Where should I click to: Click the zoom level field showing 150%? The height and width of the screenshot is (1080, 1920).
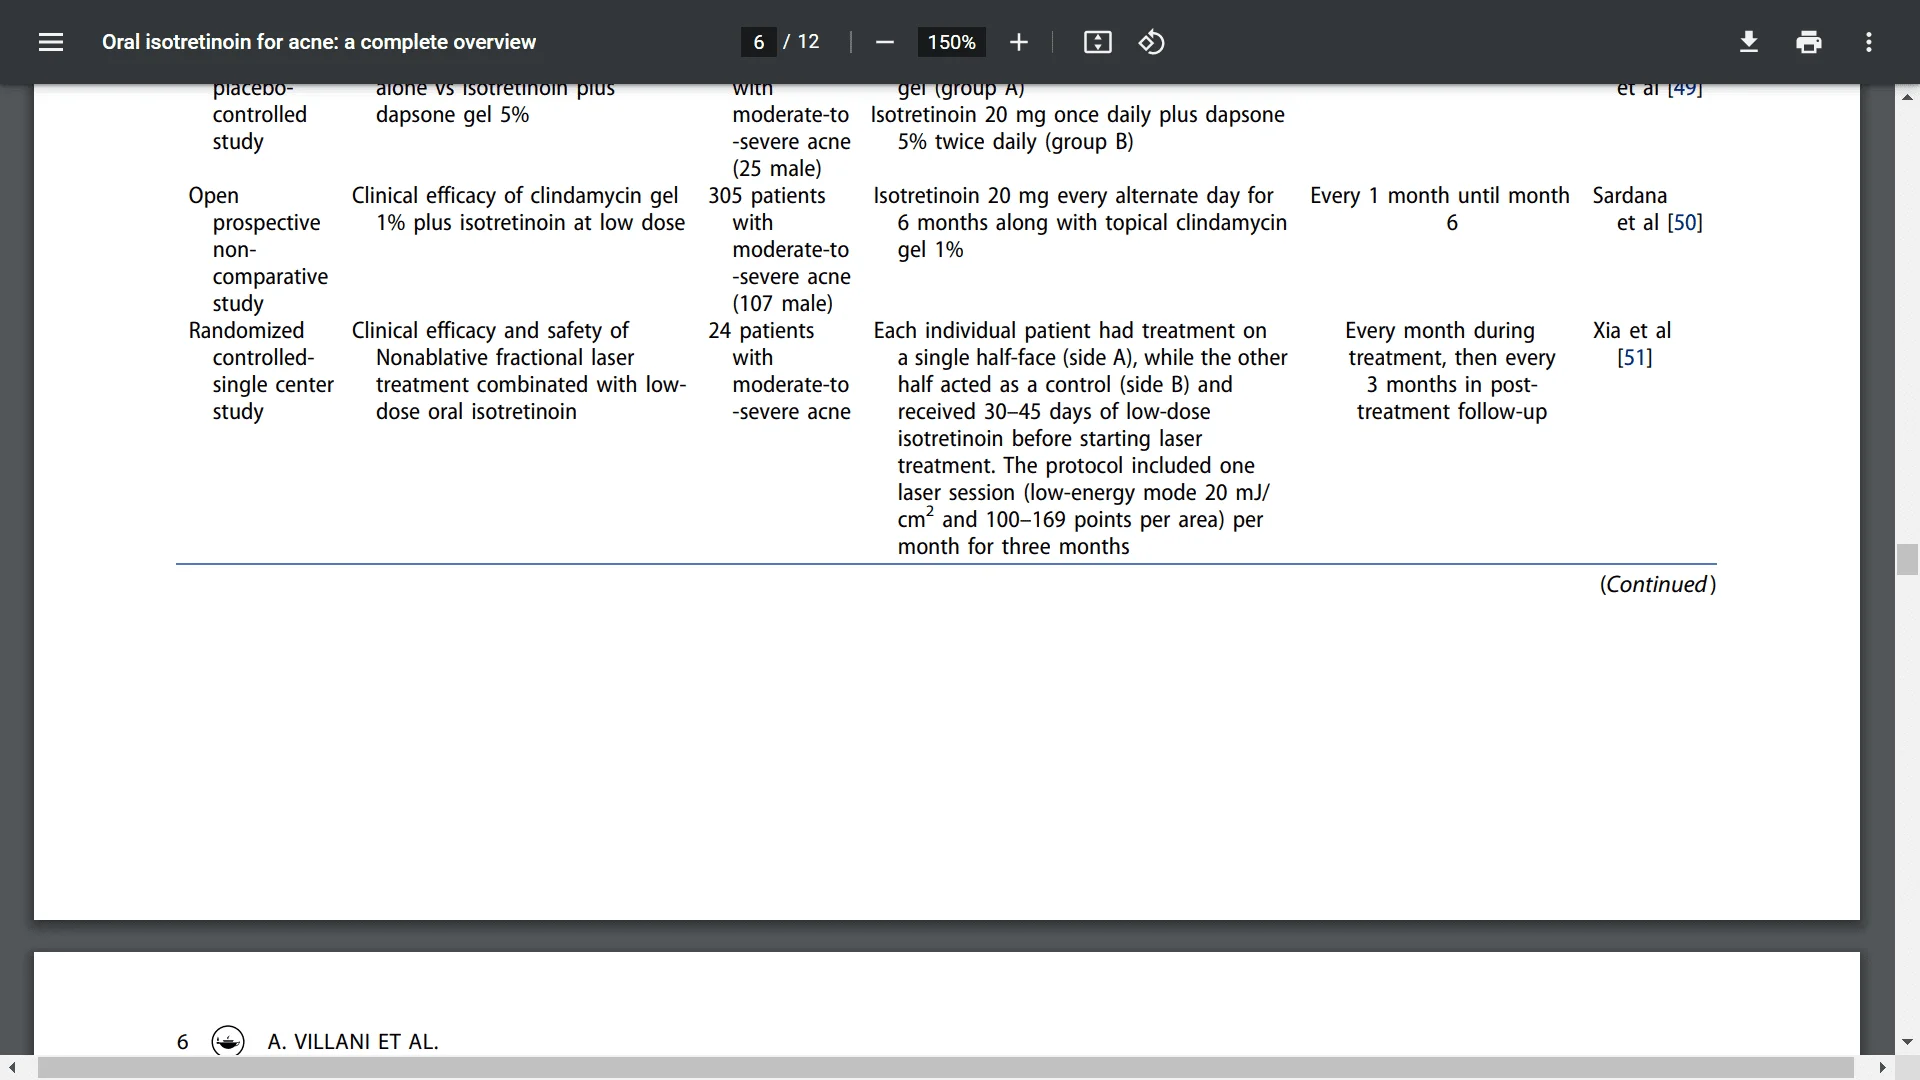[x=952, y=42]
